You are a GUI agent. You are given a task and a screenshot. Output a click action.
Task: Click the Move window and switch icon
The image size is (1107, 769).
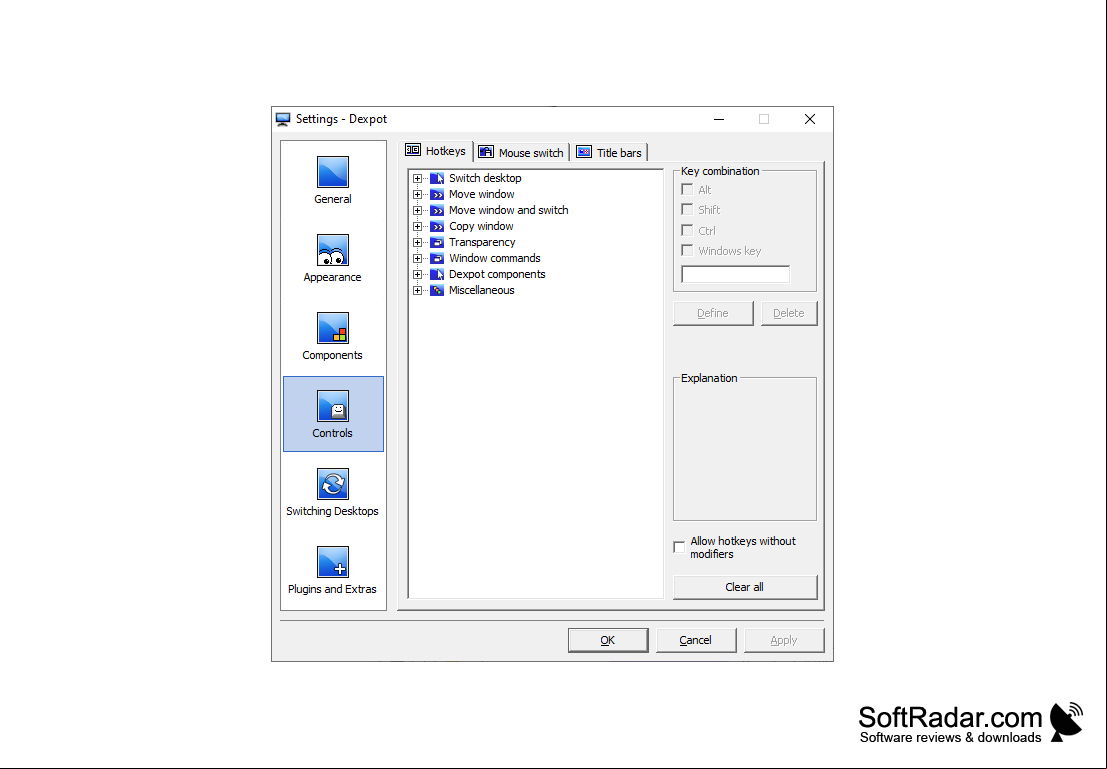click(x=437, y=210)
